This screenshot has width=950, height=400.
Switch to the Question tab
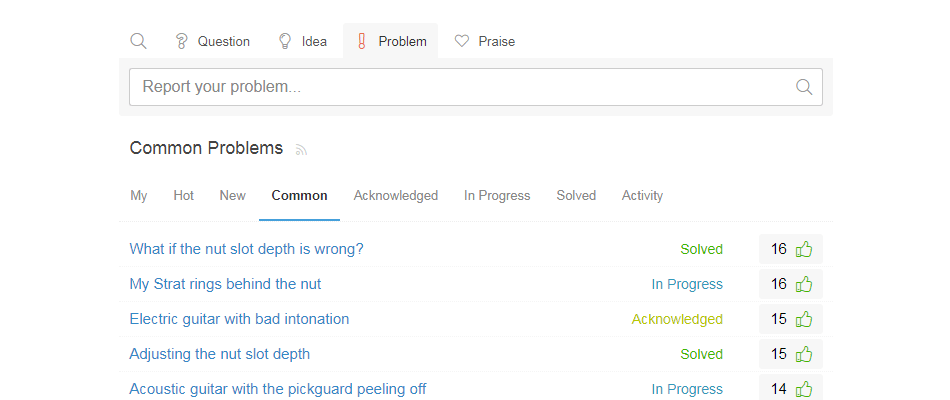pyautogui.click(x=212, y=41)
